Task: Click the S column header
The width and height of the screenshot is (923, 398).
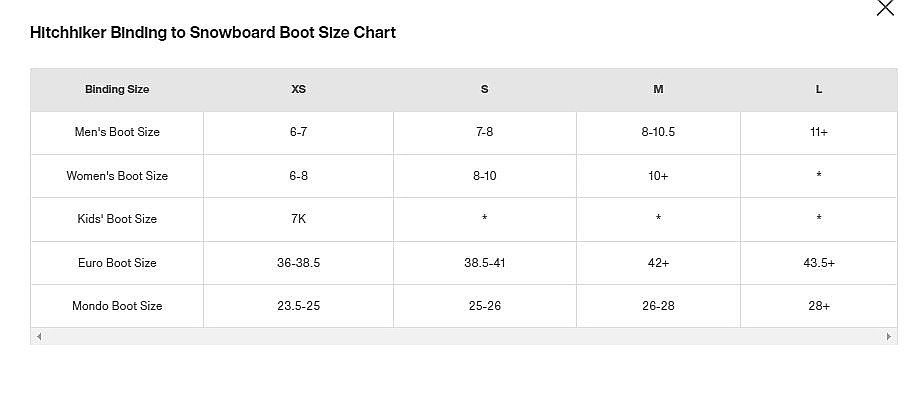Action: click(484, 89)
